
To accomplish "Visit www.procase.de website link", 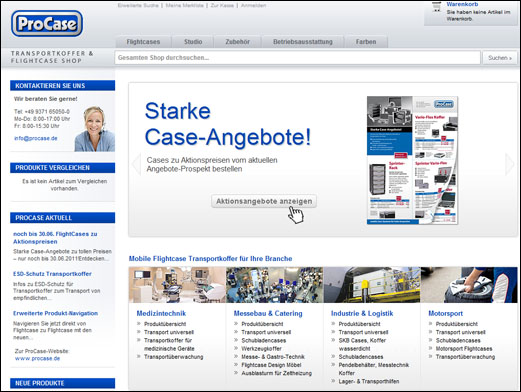I will coord(37,359).
